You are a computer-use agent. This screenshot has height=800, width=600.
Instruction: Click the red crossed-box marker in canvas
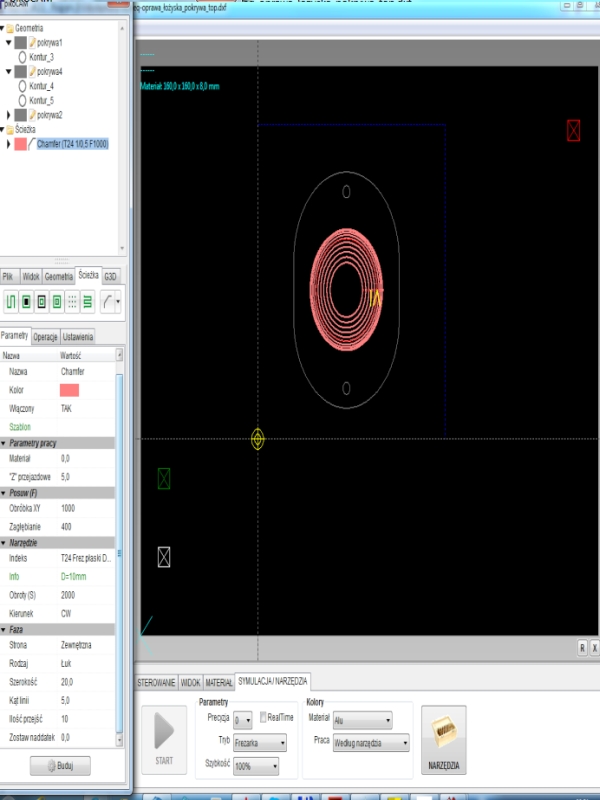pyautogui.click(x=573, y=131)
